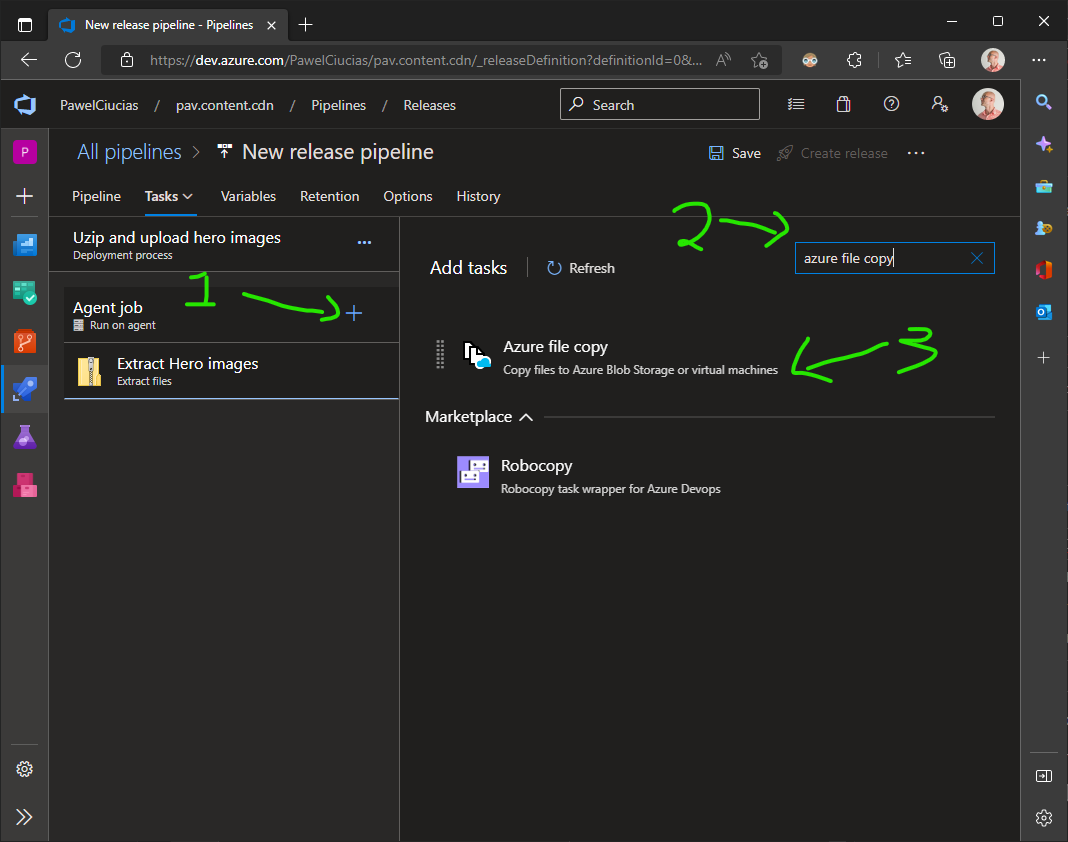Open Releases breadcrumb
Image resolution: width=1068 pixels, height=842 pixels.
pos(429,106)
